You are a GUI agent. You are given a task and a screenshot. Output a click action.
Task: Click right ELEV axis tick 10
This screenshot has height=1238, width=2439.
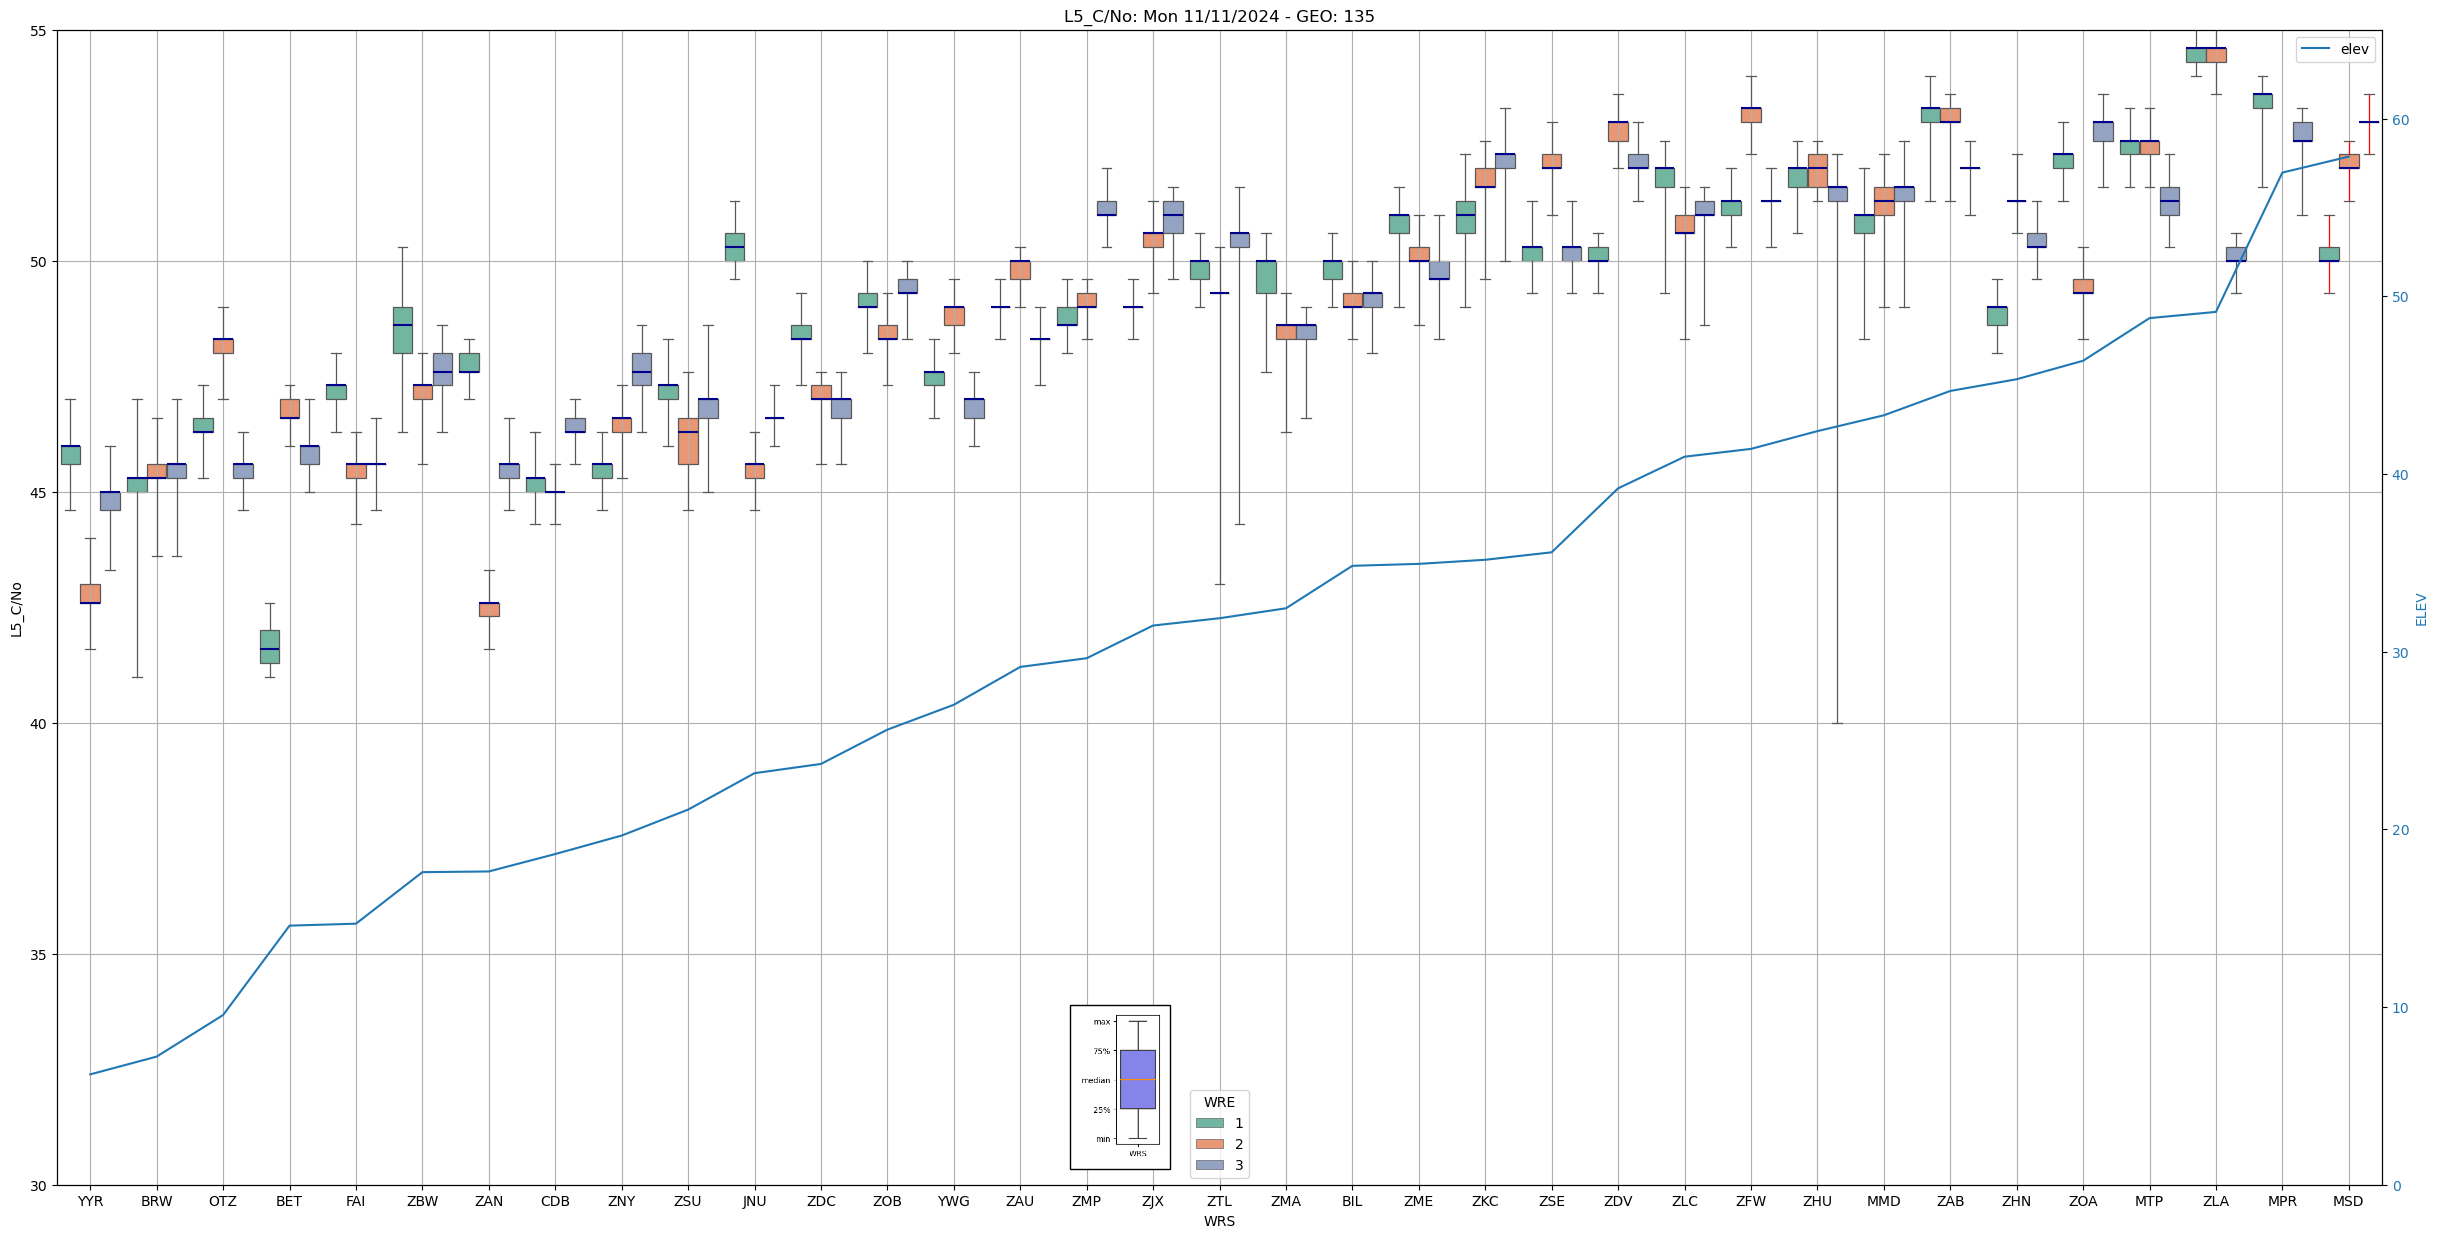(x=2399, y=1008)
